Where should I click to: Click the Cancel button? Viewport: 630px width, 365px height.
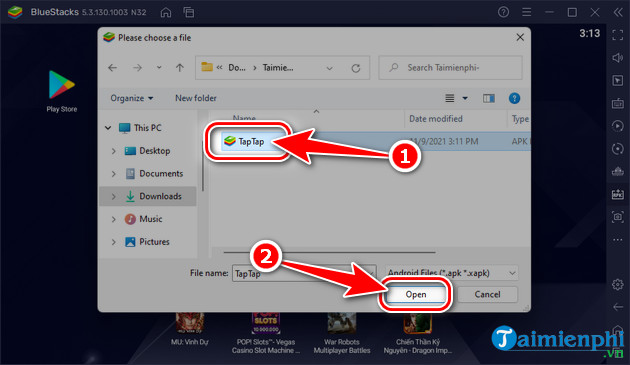coord(487,295)
